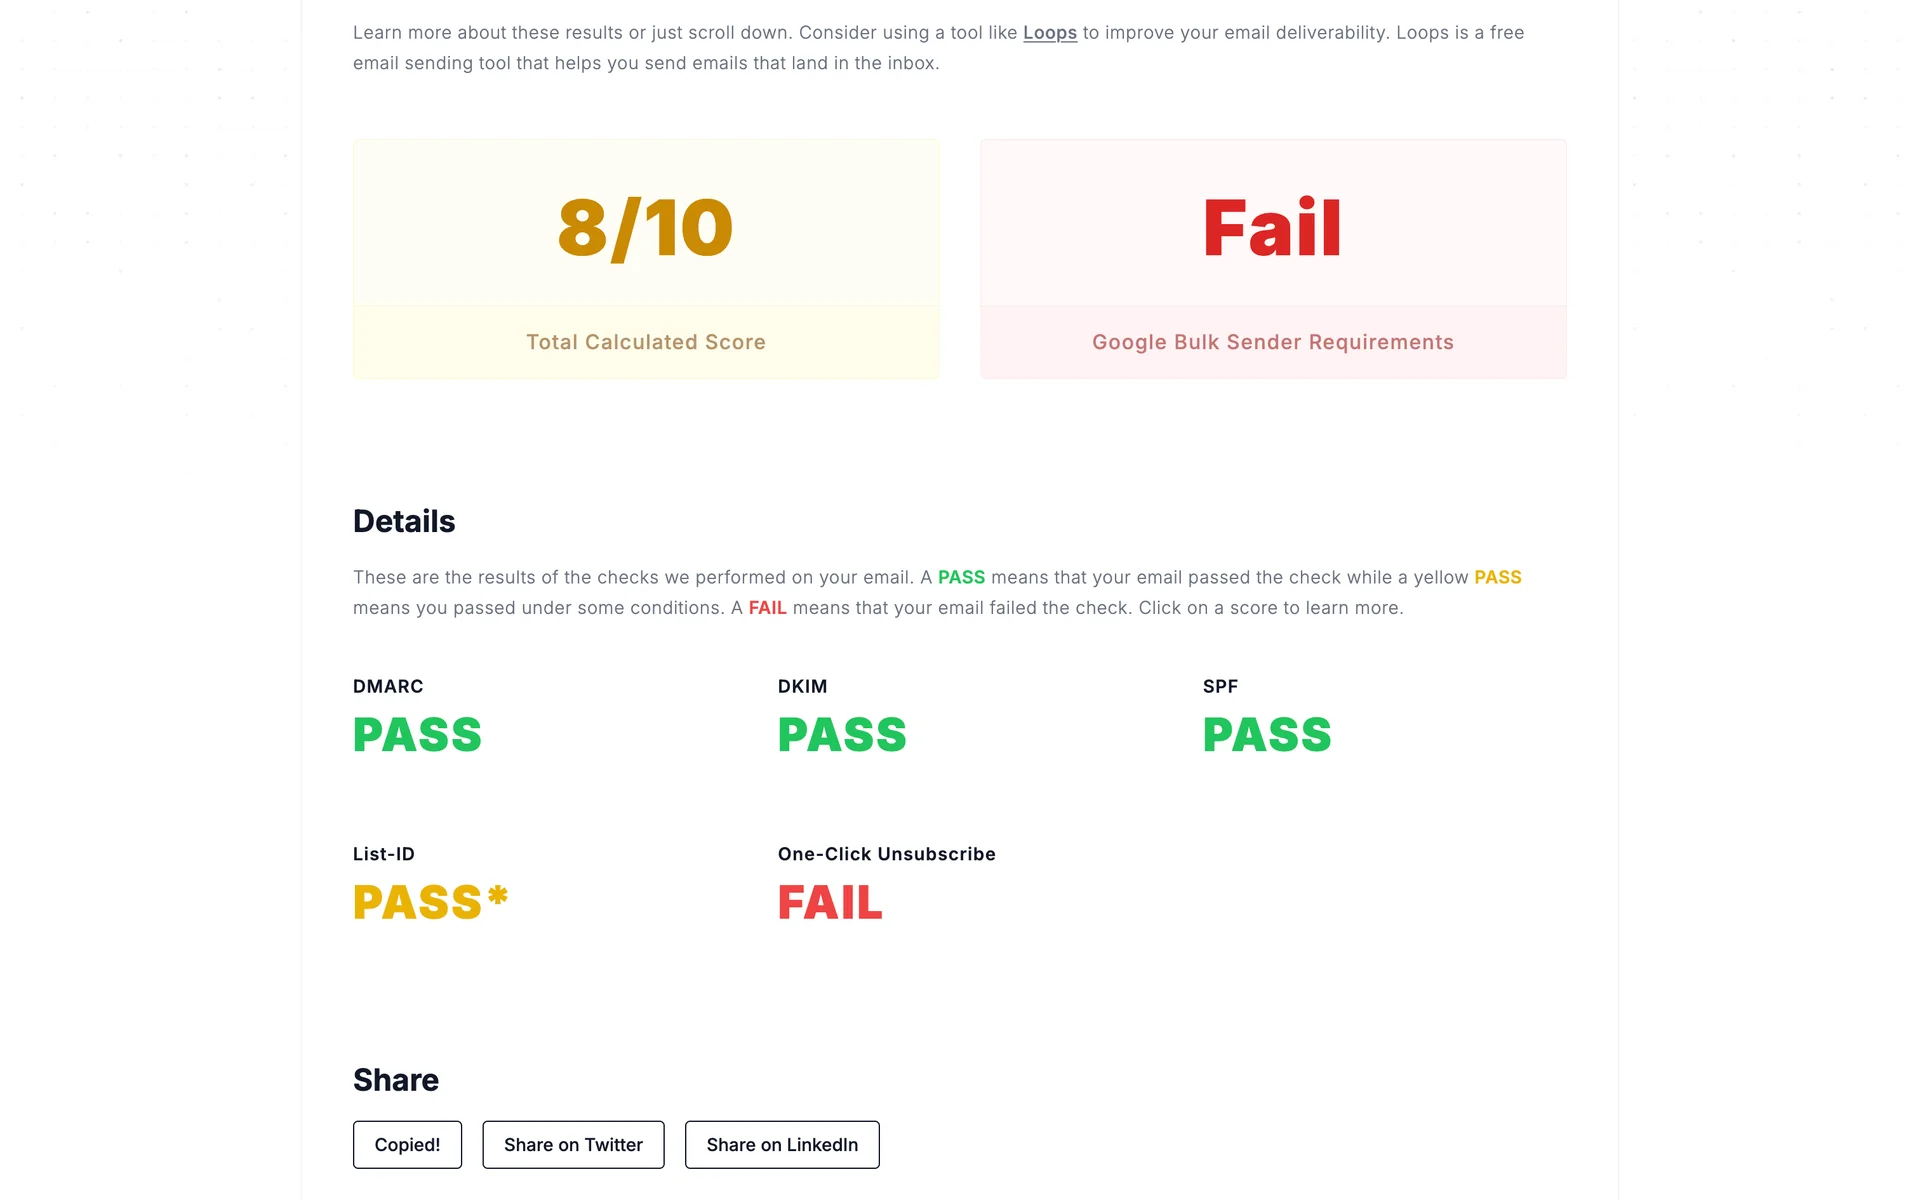Click Share on LinkedIn button
The height and width of the screenshot is (1200, 1920).
pyautogui.click(x=782, y=1145)
